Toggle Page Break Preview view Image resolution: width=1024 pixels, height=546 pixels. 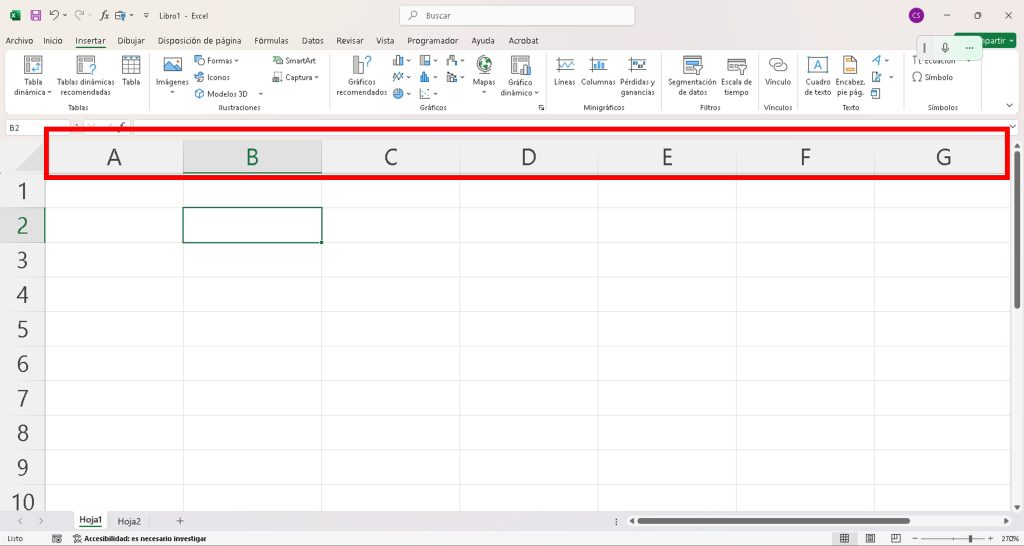click(893, 538)
